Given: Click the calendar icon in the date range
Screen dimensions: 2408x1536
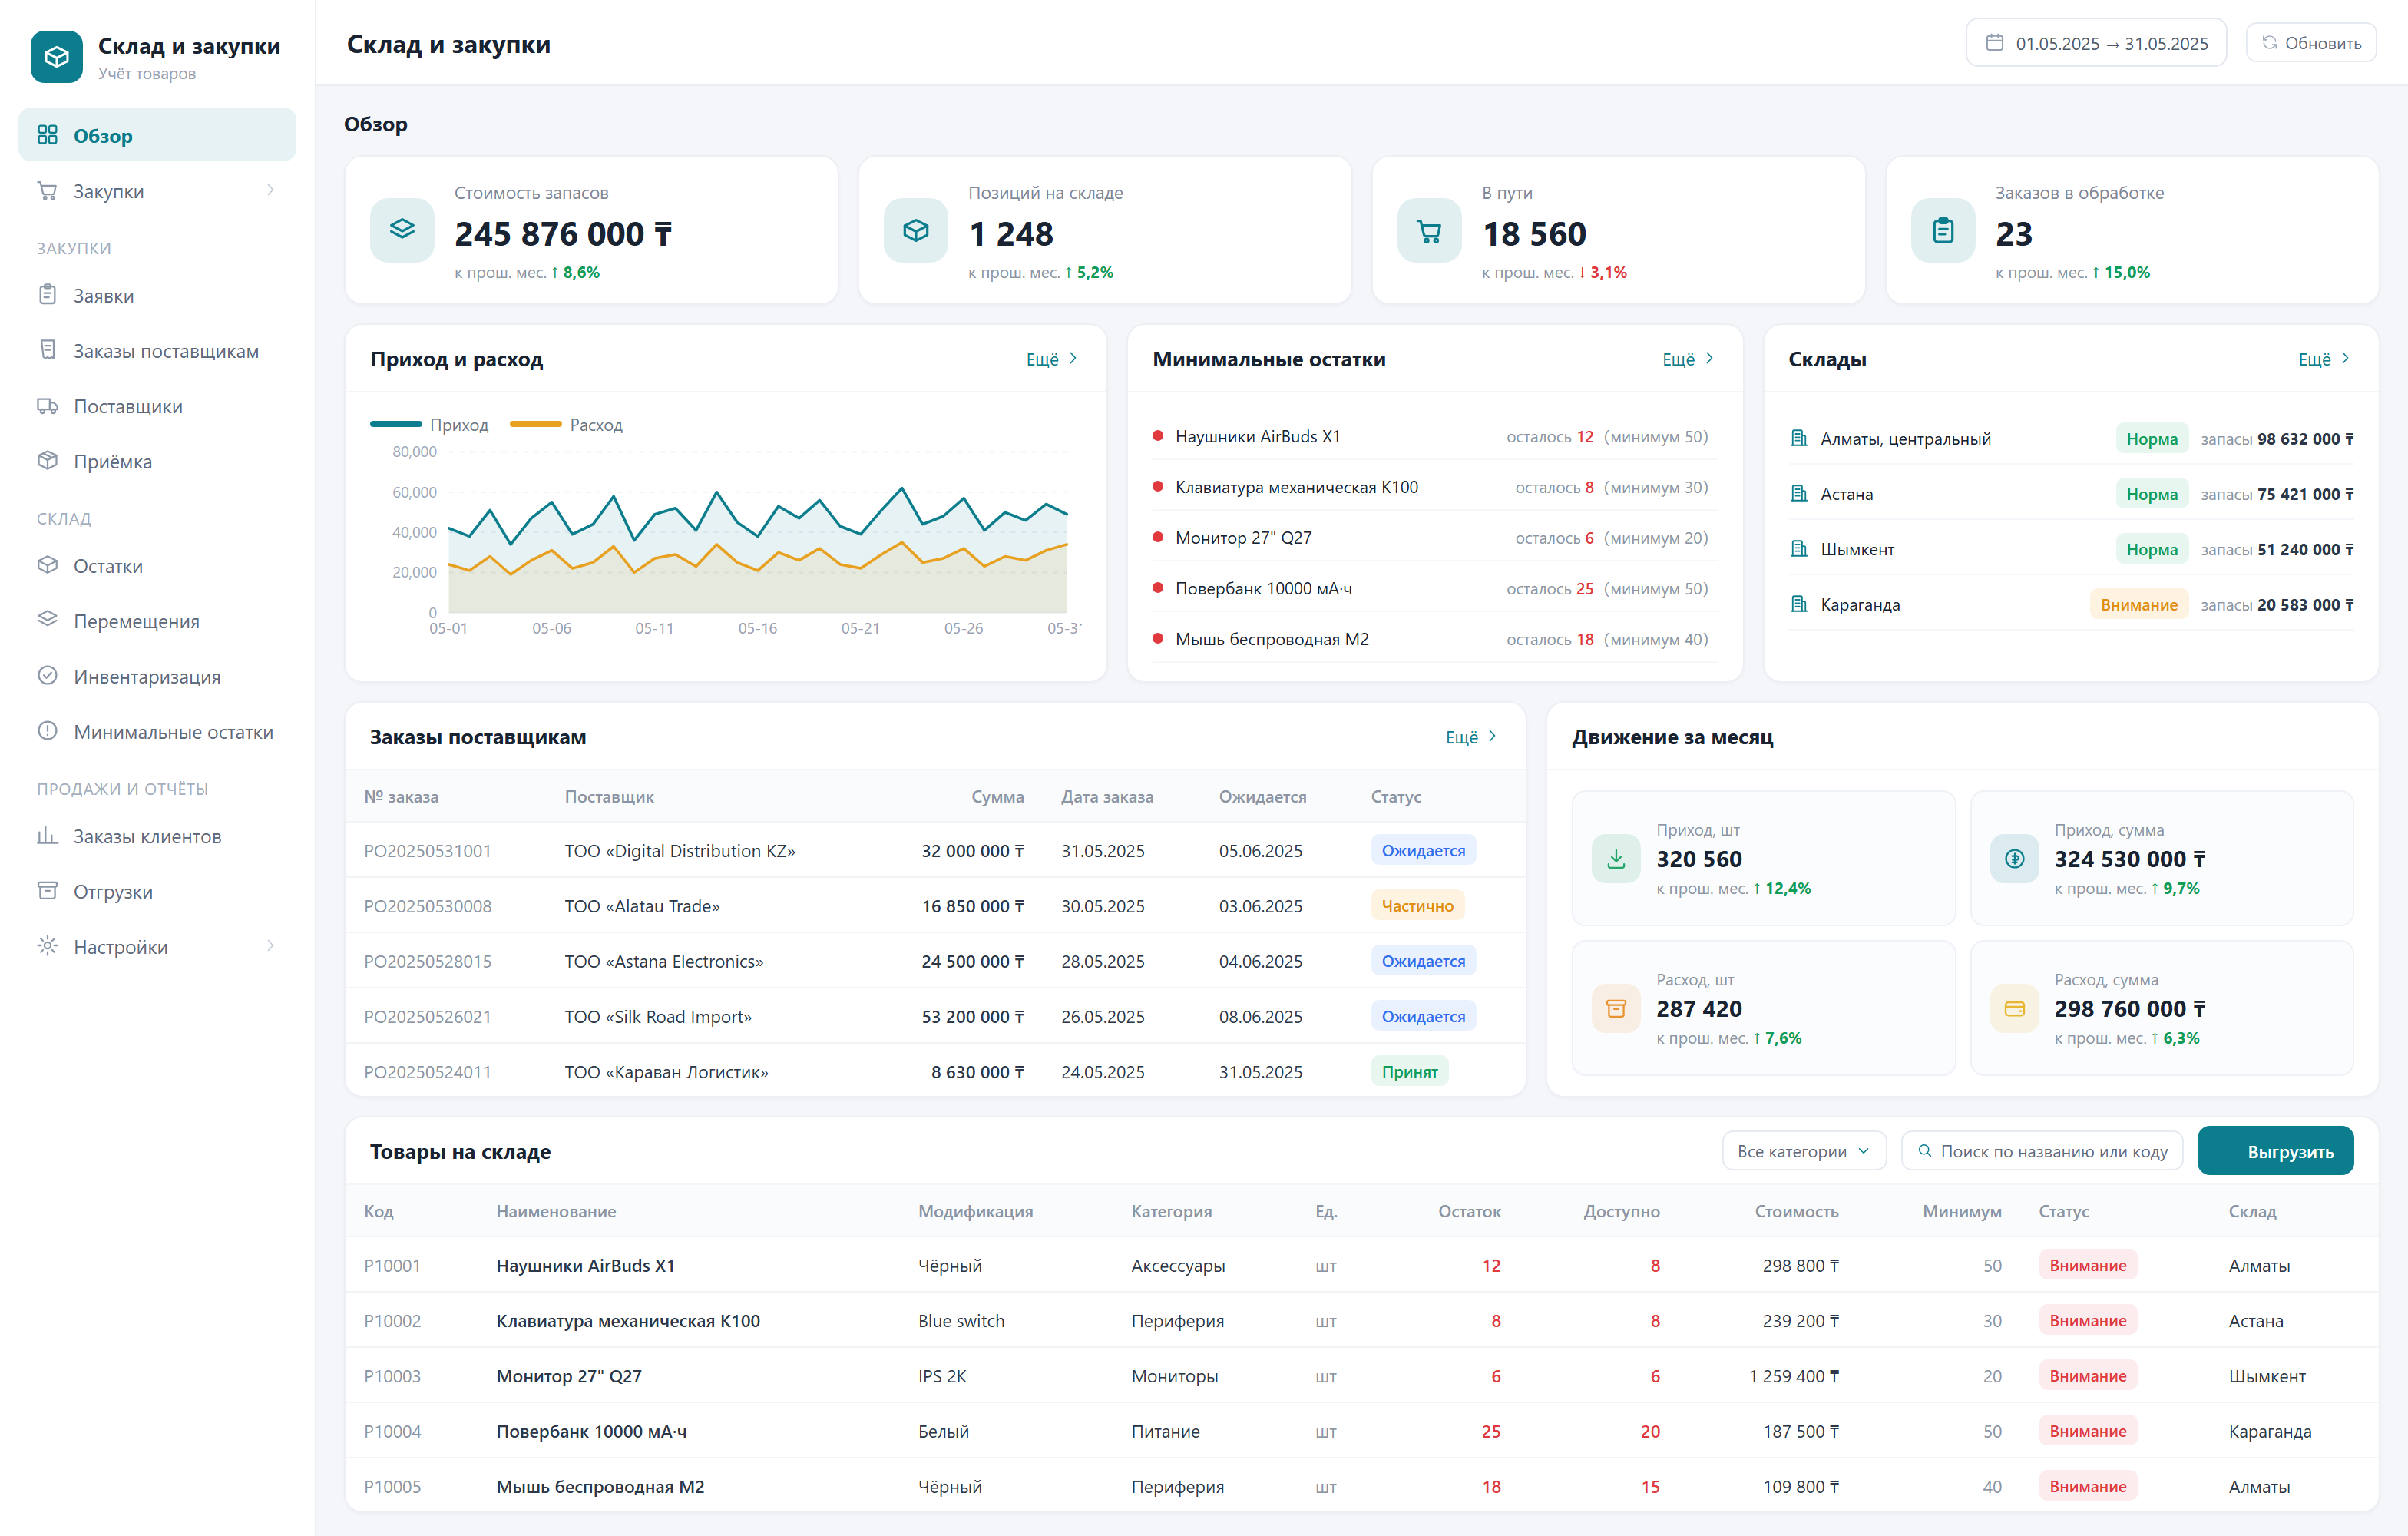Looking at the screenshot, I should coord(1994,43).
